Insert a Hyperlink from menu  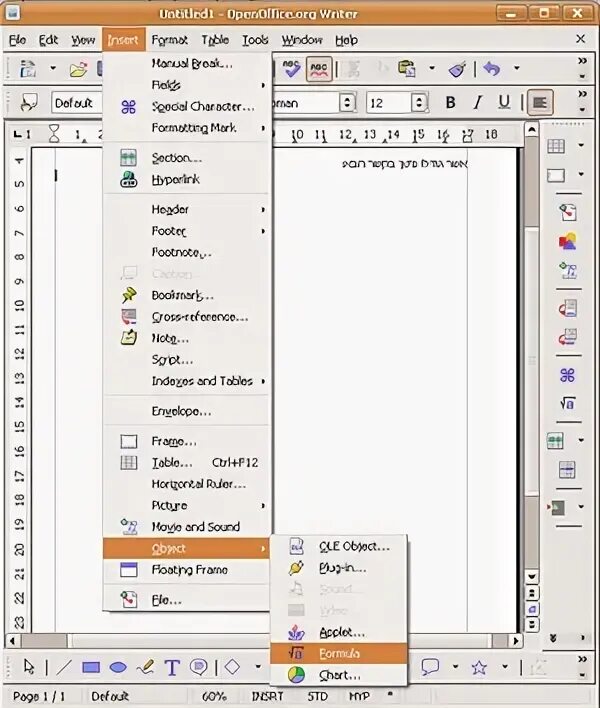(x=187, y=179)
